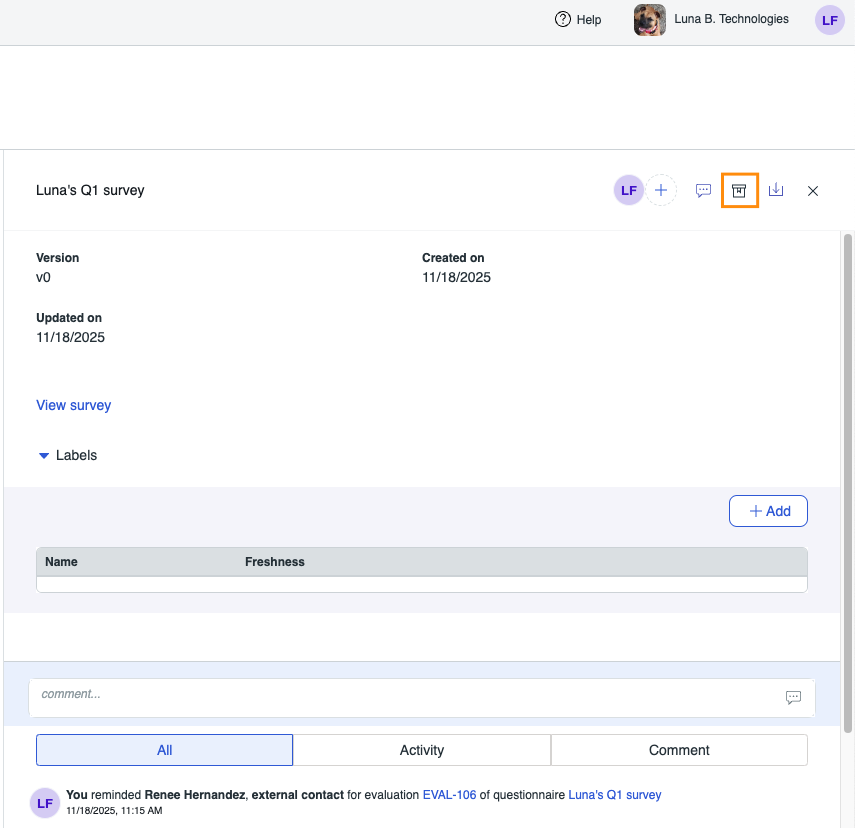Click the LF assignee avatar beside survey title
The height and width of the screenshot is (828, 855).
628,190
